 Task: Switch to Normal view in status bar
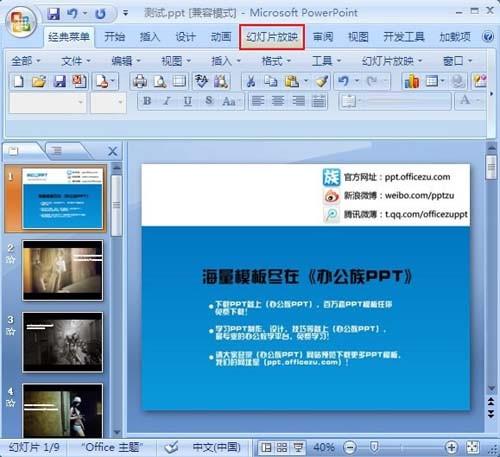(266, 447)
